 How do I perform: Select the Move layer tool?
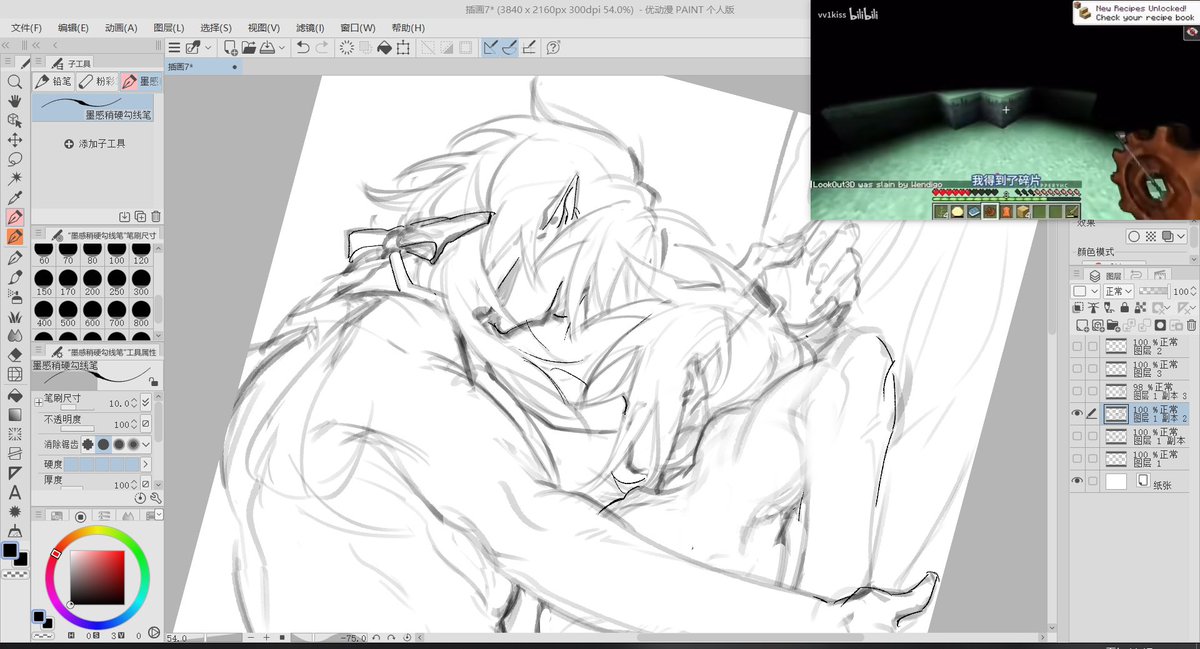(x=15, y=140)
